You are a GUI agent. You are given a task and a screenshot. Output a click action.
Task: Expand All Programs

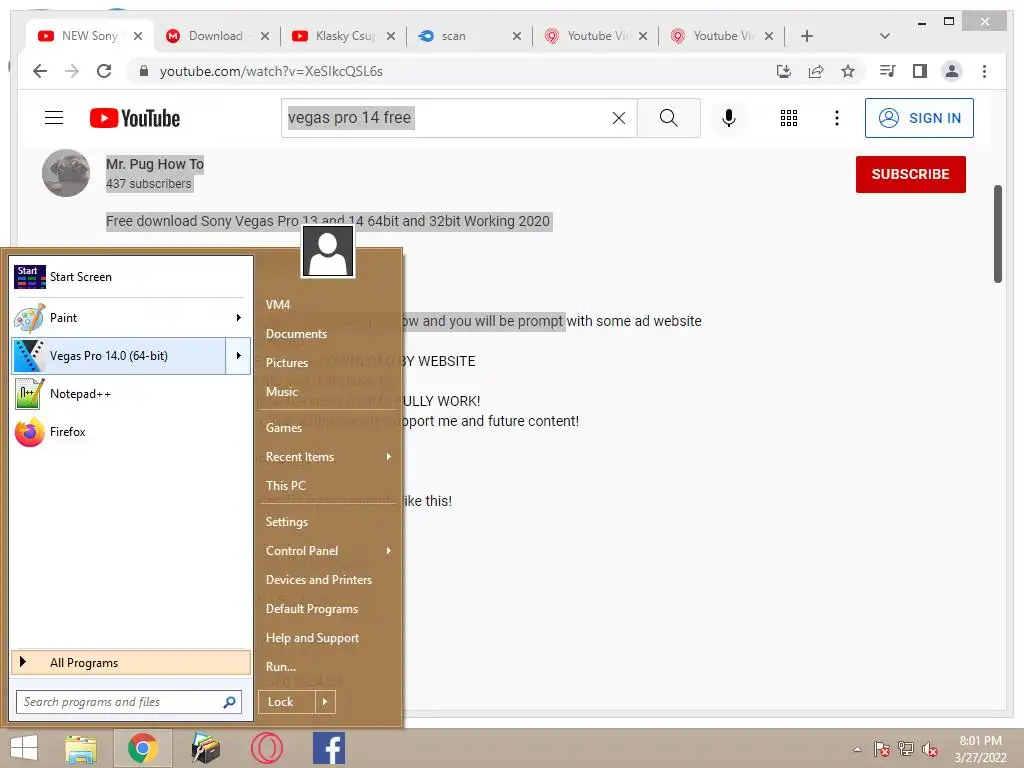(131, 663)
